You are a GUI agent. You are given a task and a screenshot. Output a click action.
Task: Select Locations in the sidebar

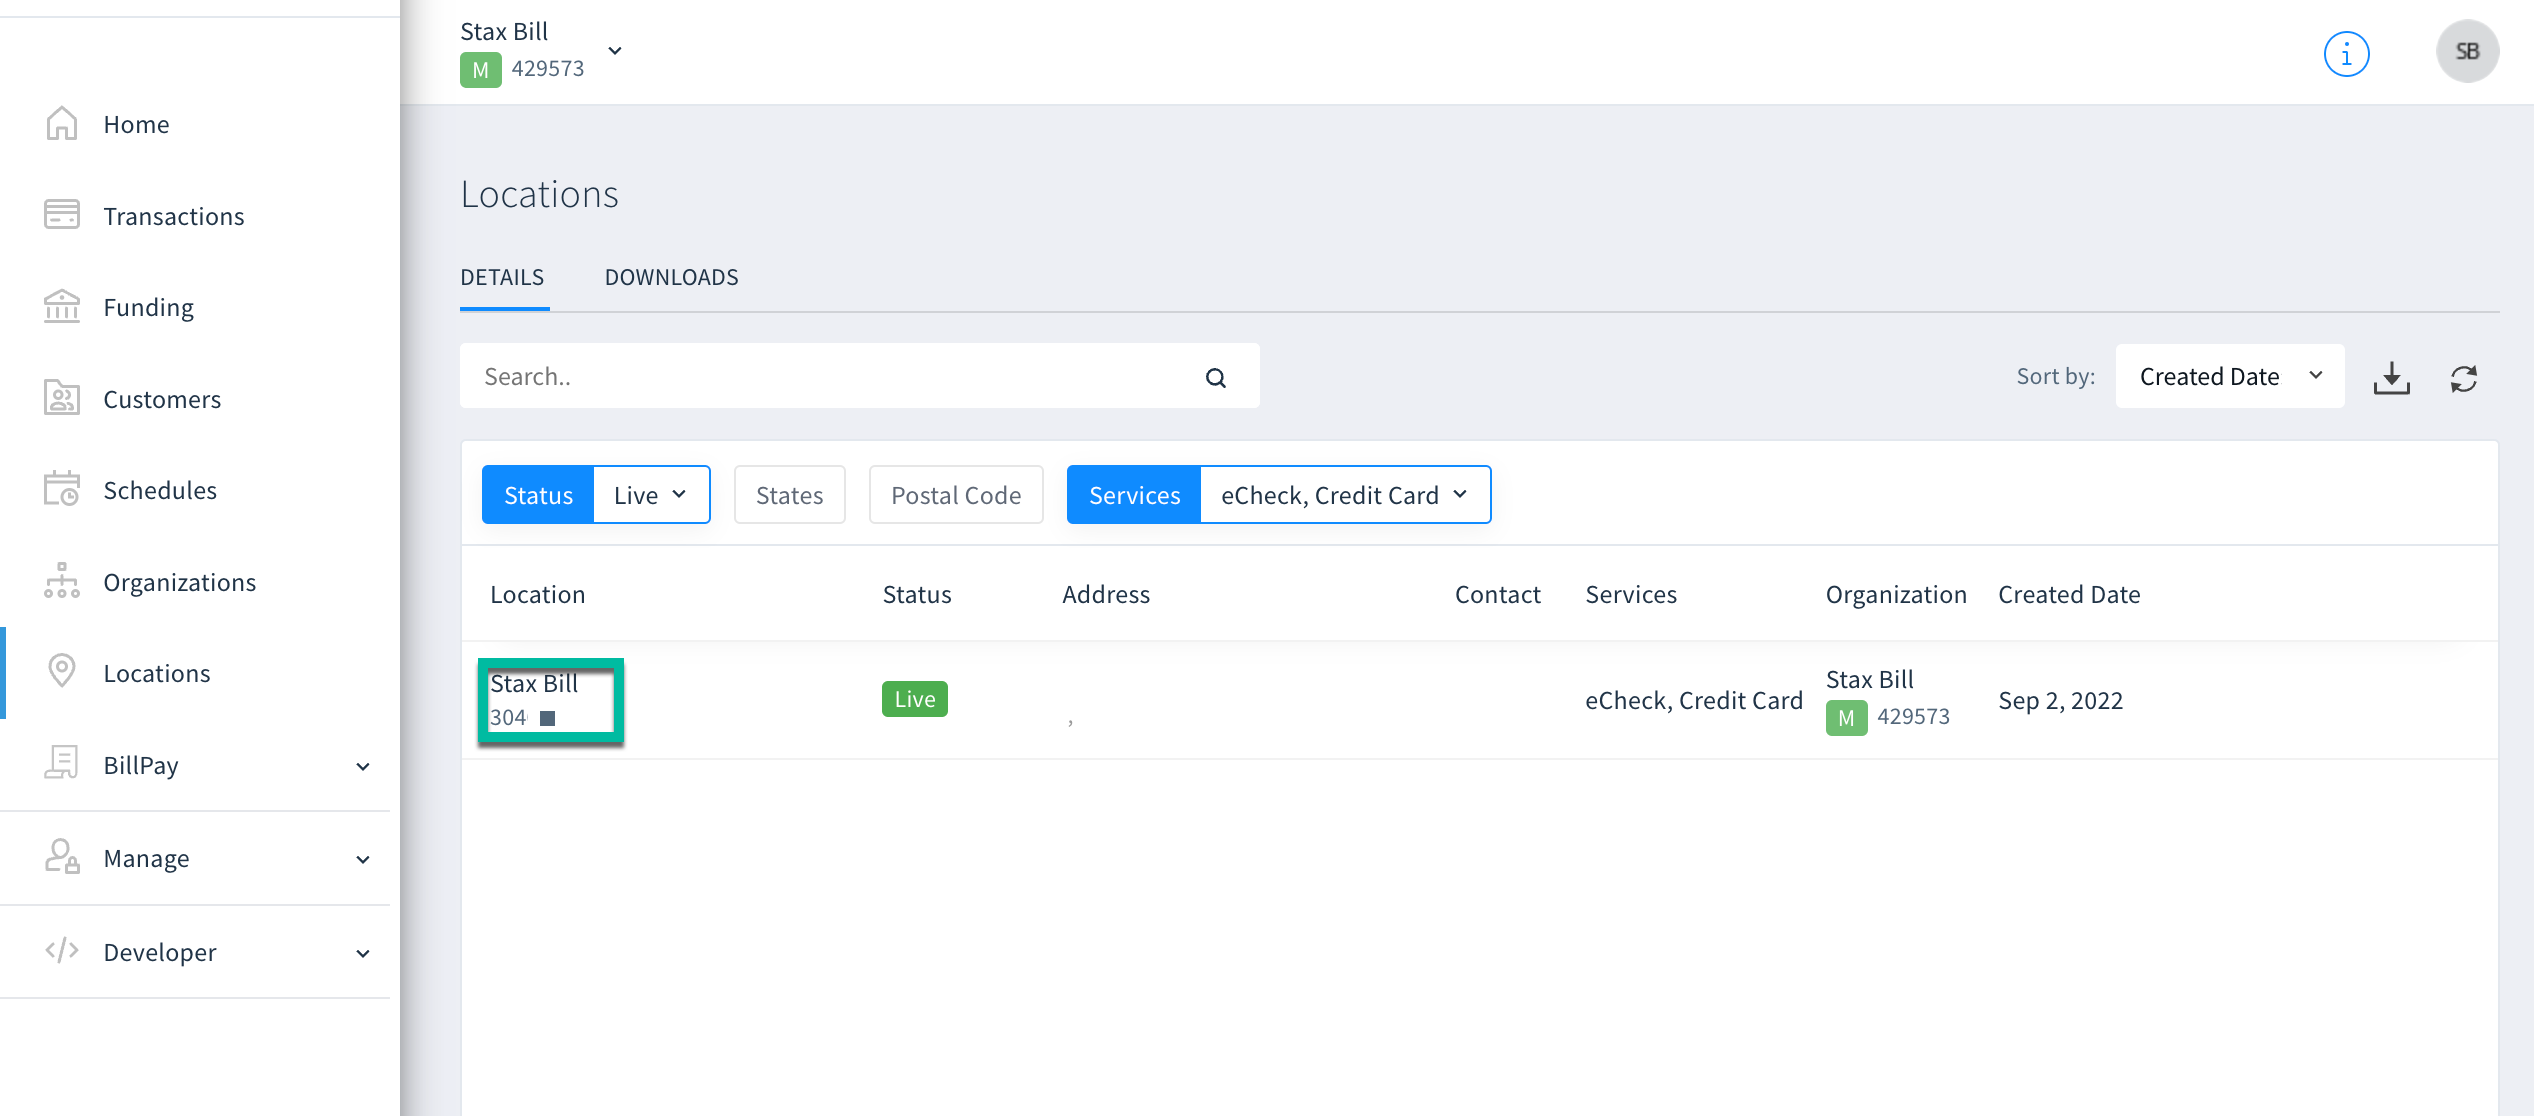[x=157, y=673]
